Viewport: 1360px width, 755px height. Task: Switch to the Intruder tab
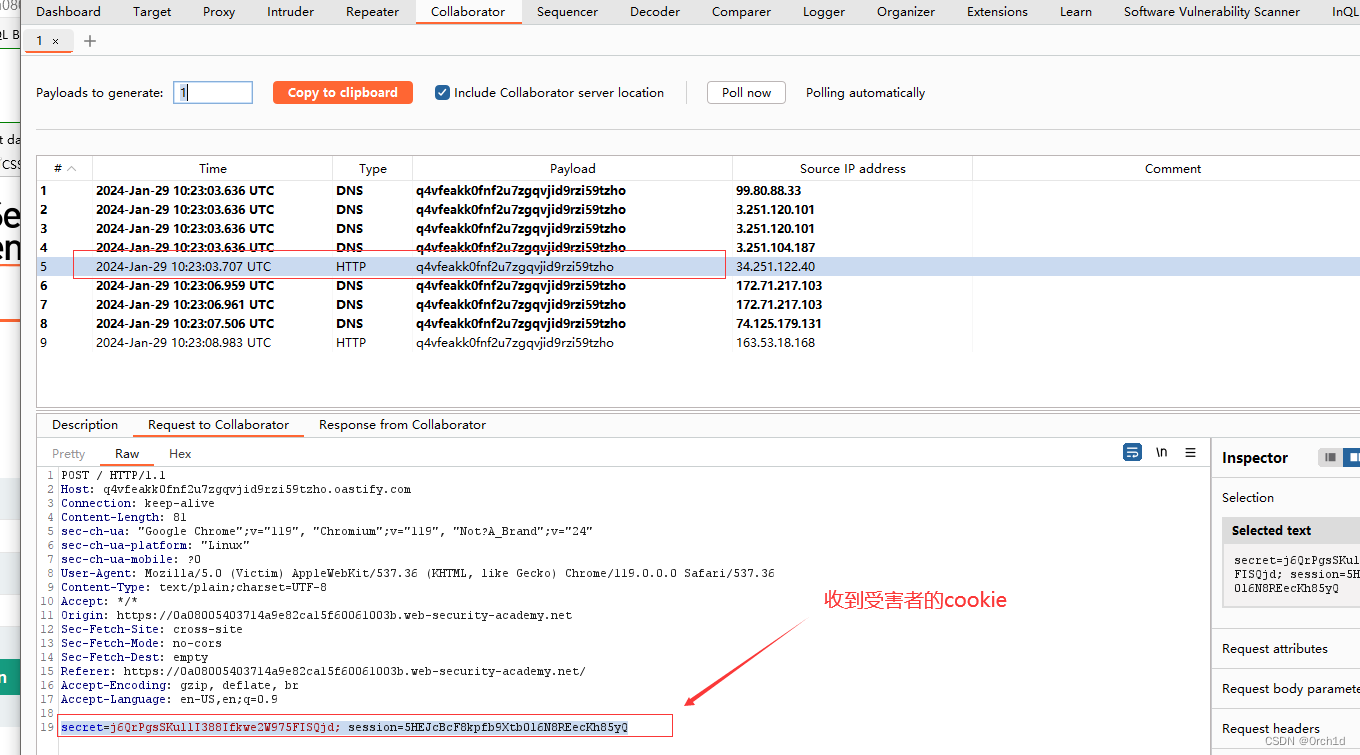(x=291, y=12)
